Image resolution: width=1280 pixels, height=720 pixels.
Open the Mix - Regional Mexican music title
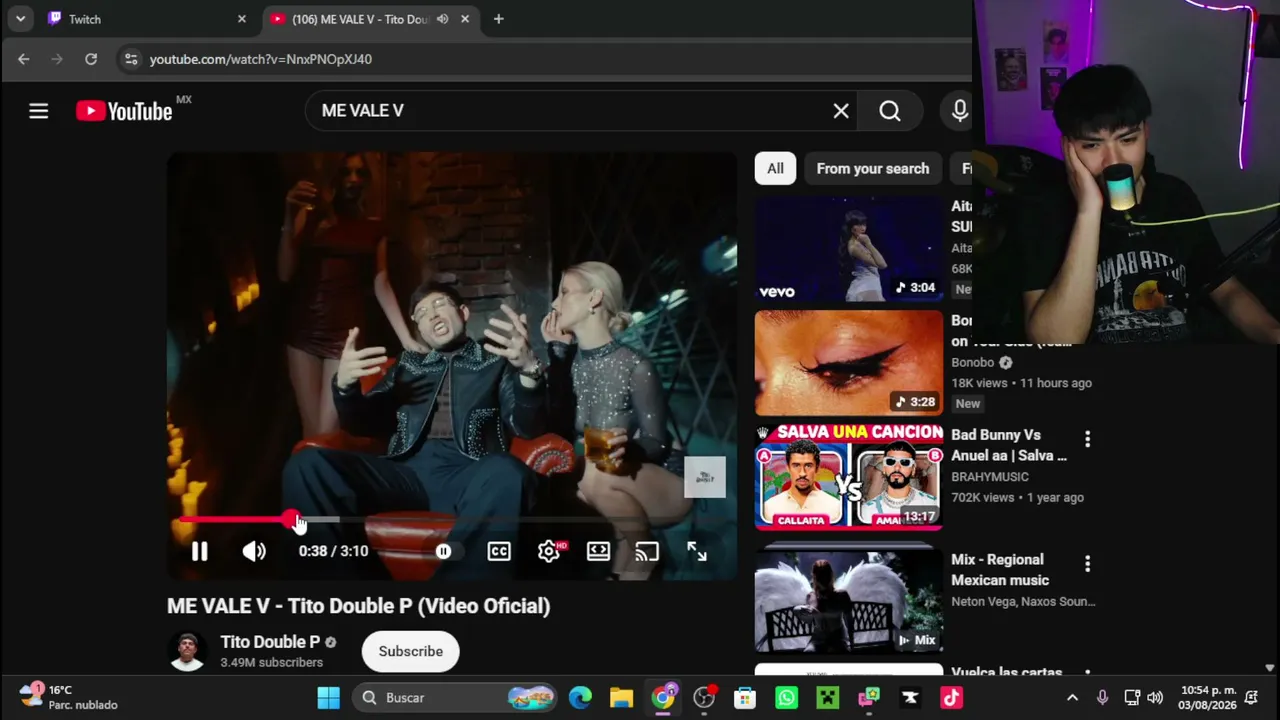(1000, 570)
